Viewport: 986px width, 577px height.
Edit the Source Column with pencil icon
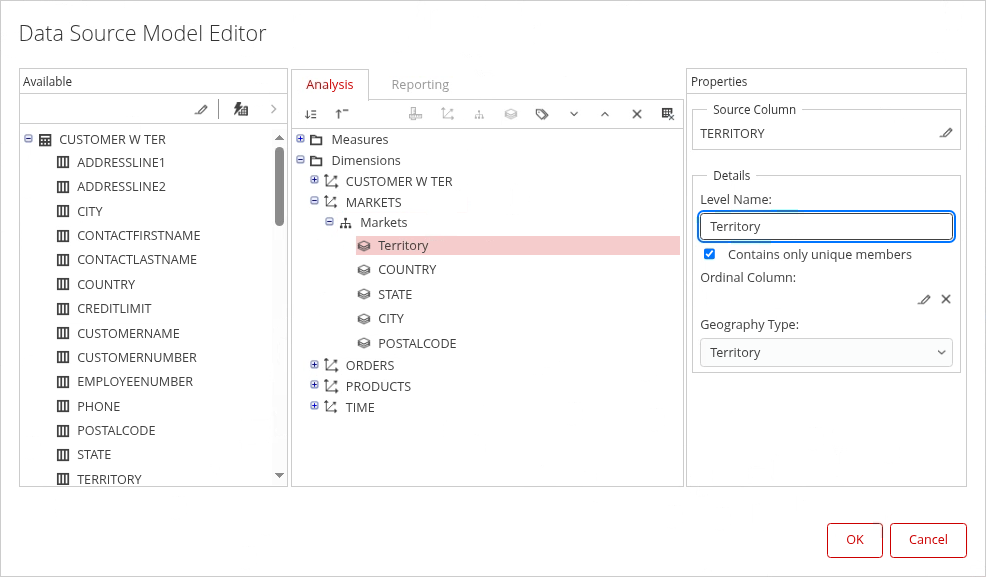[x=946, y=133]
